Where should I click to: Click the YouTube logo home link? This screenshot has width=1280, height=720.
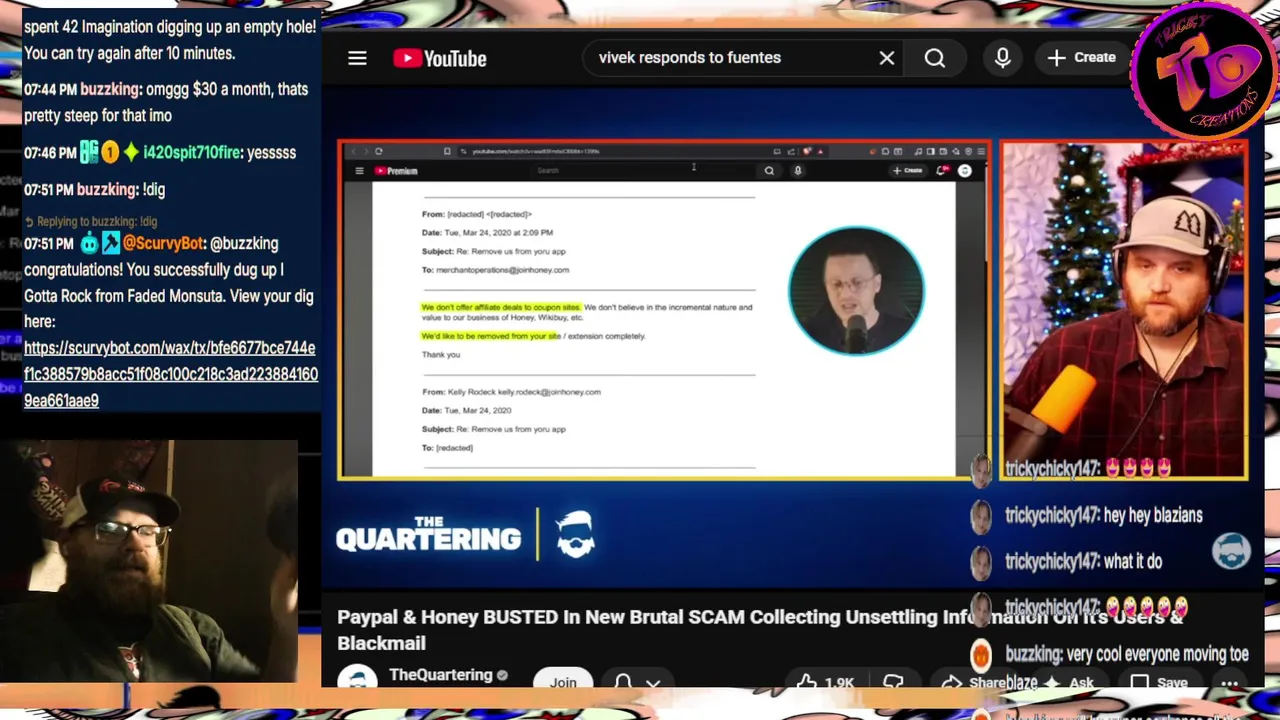point(440,58)
